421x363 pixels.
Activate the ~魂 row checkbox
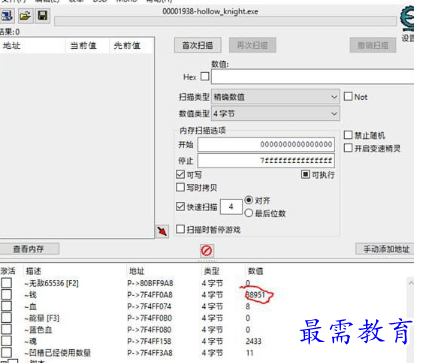tap(6, 341)
